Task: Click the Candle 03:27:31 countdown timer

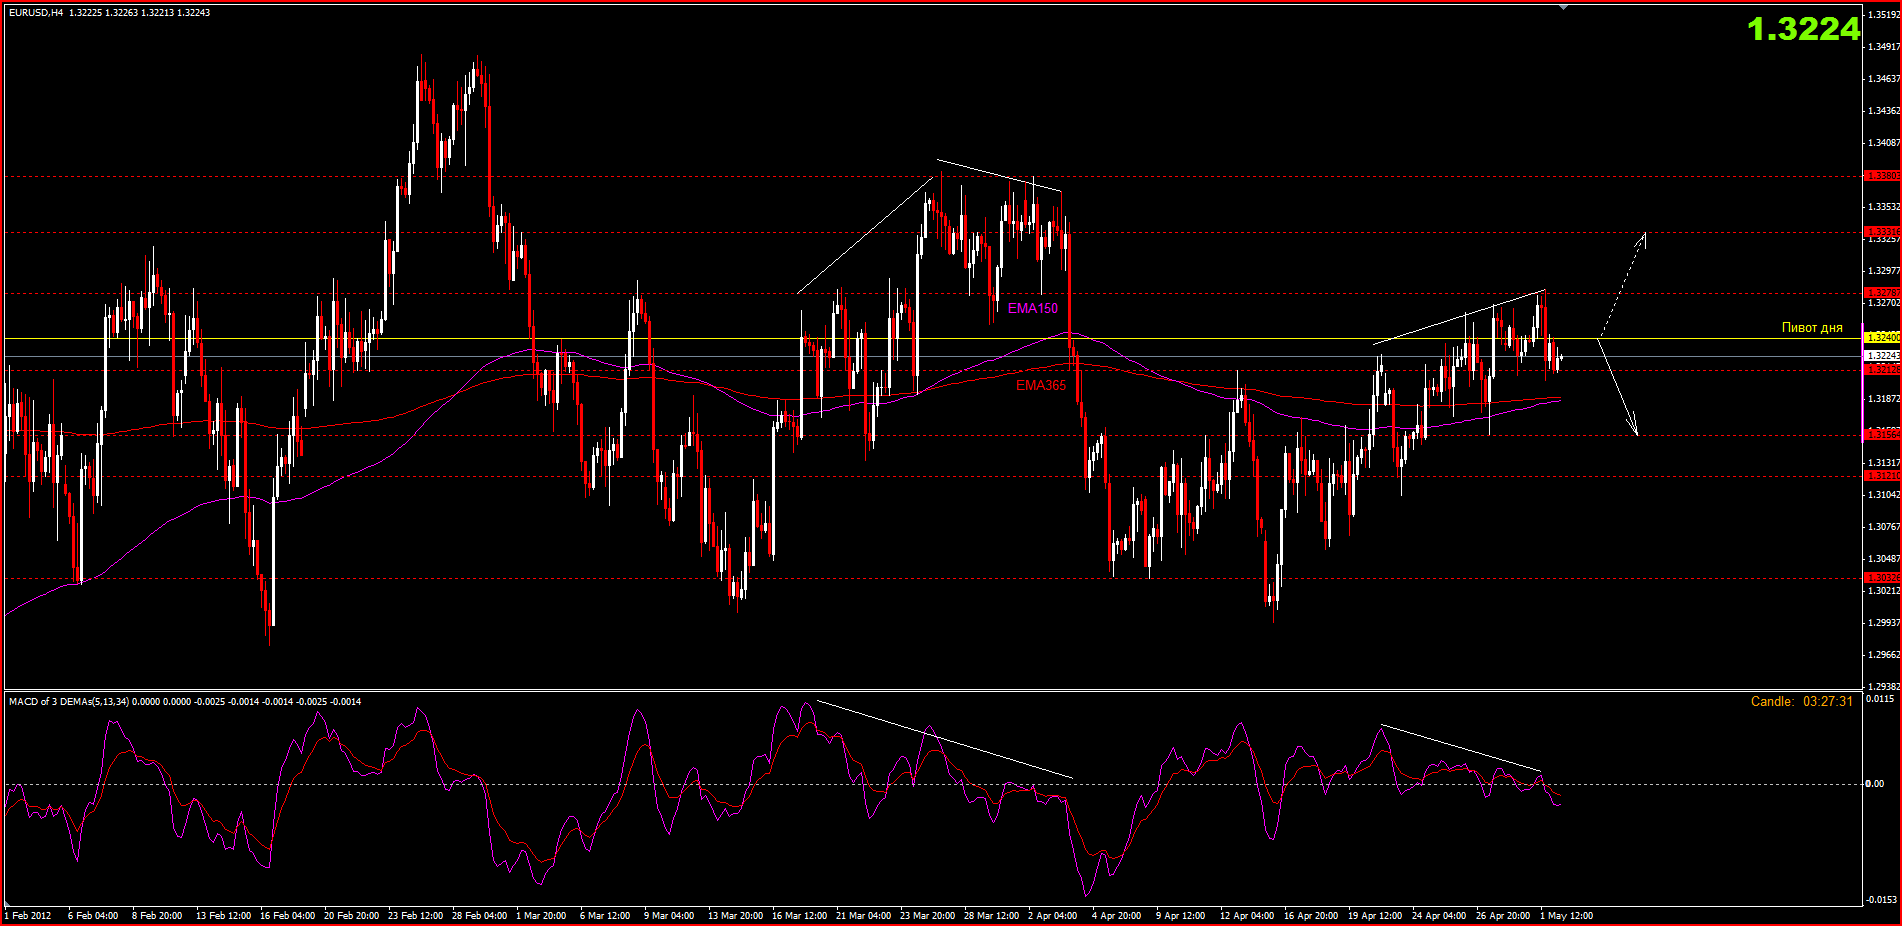Action: point(1802,701)
